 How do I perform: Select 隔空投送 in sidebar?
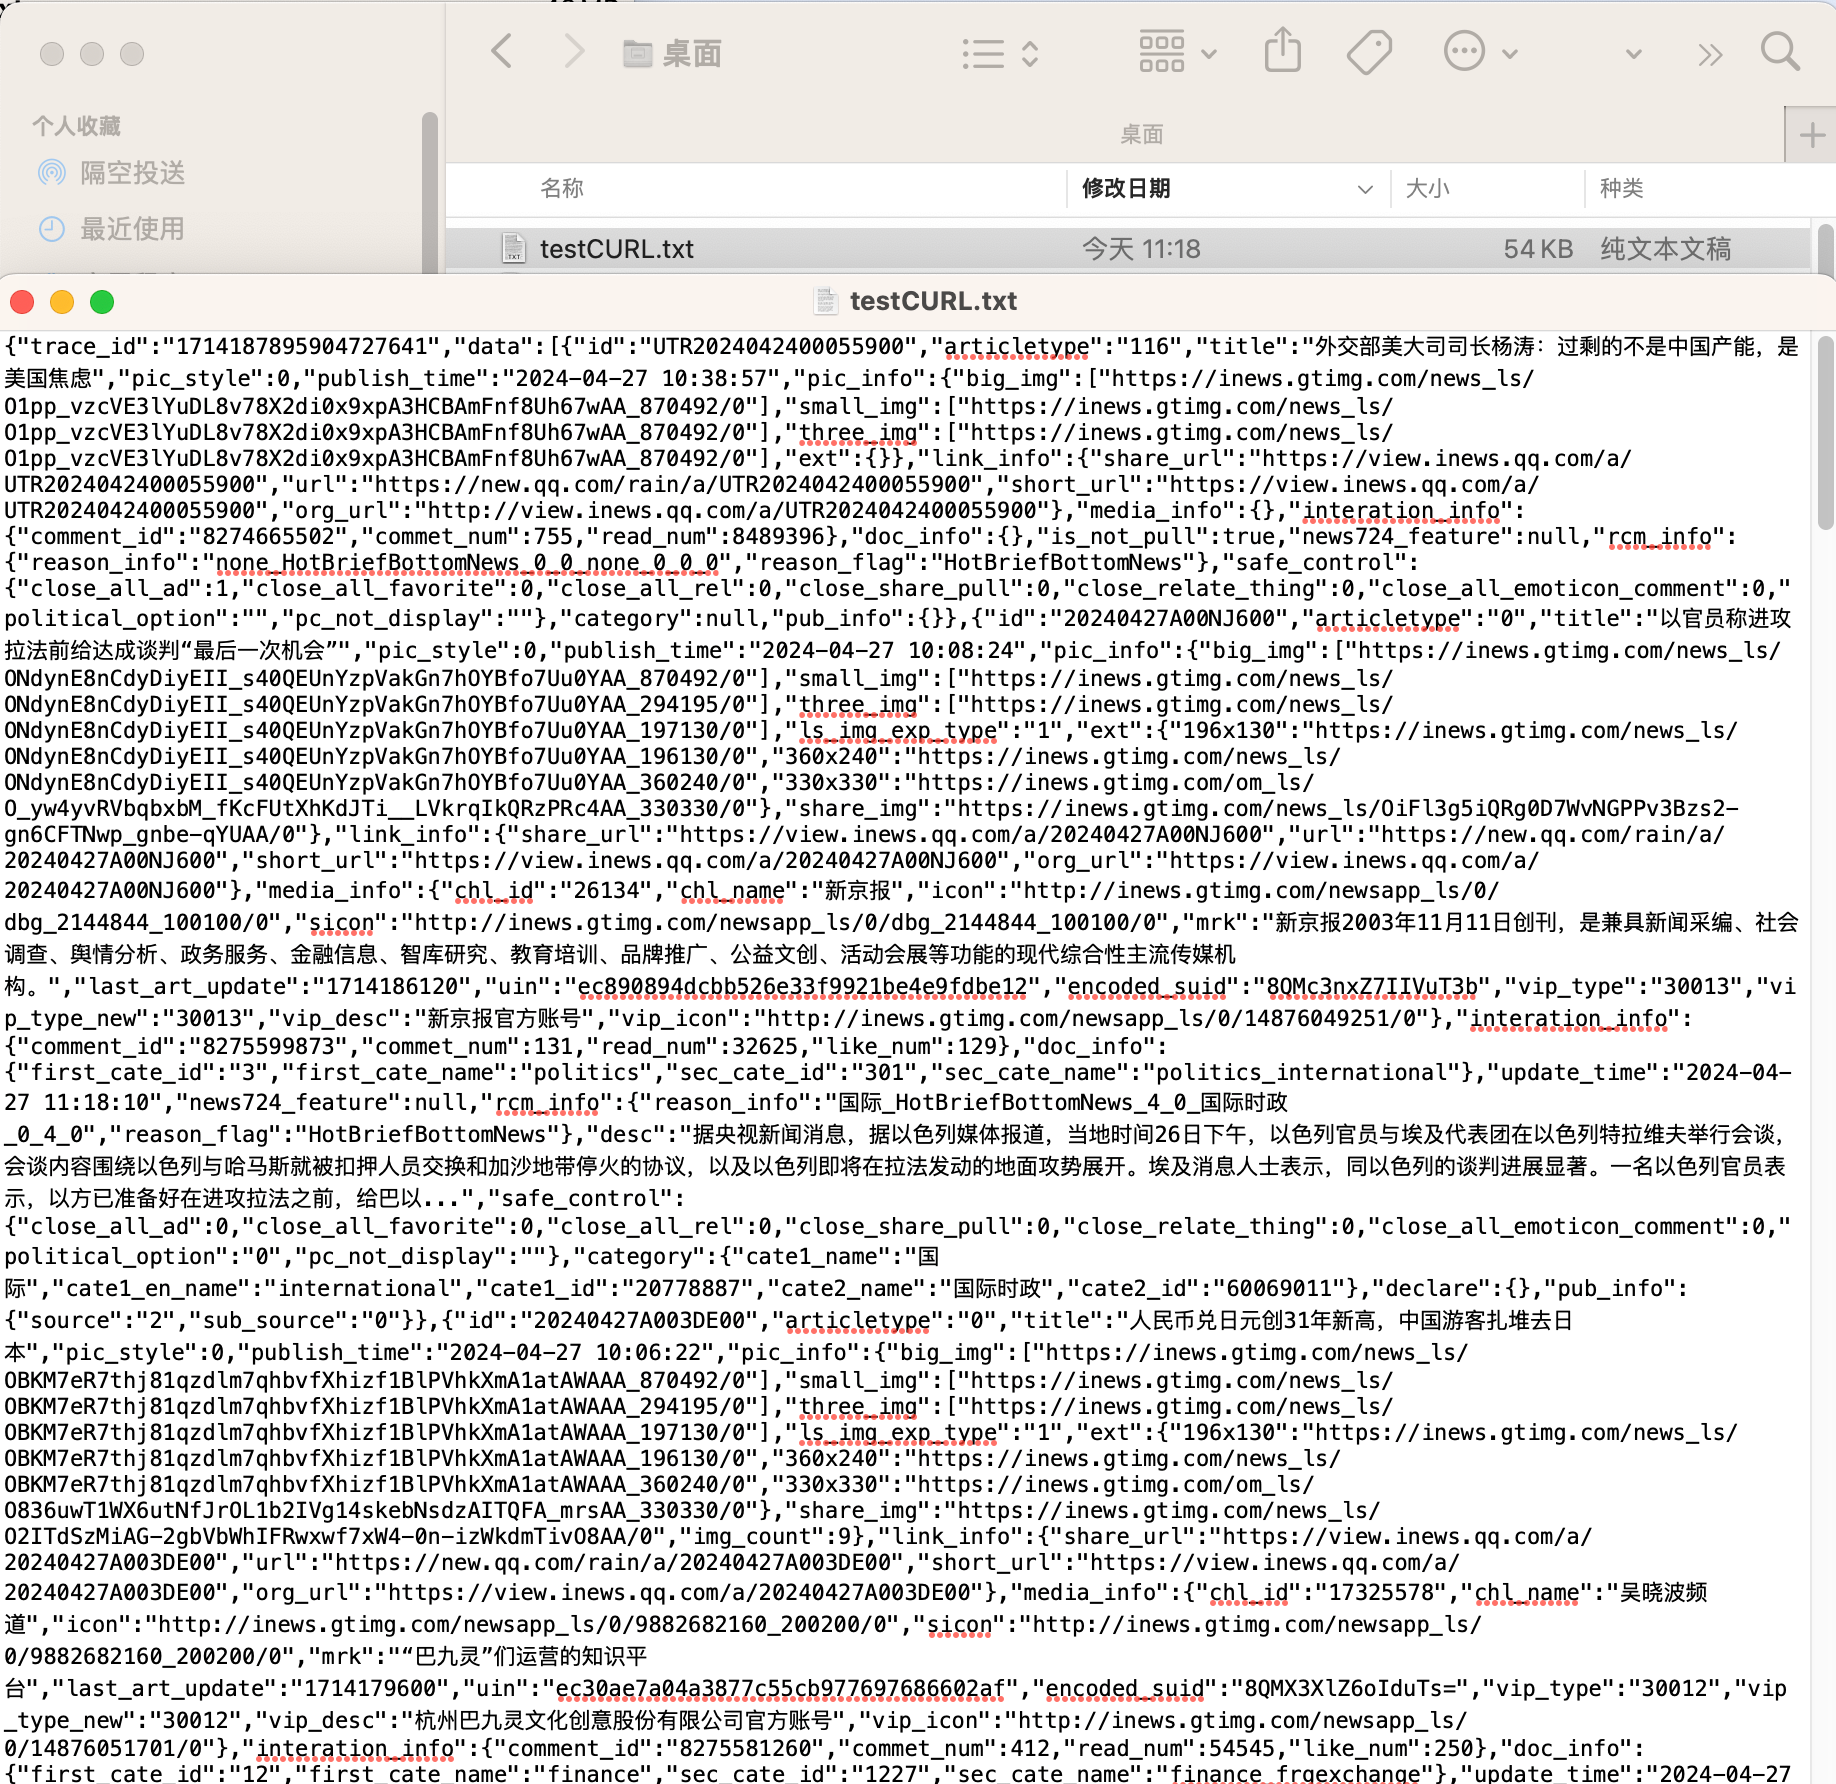tap(132, 173)
